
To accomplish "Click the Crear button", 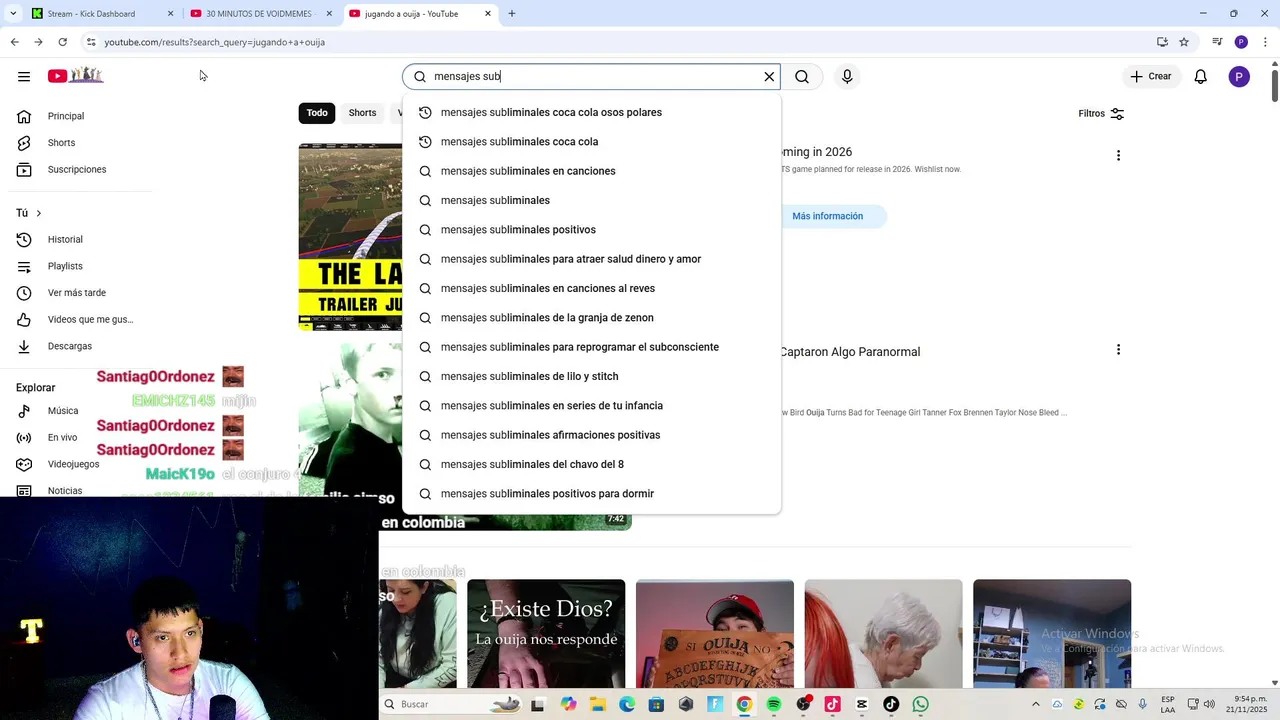I will point(1151,77).
